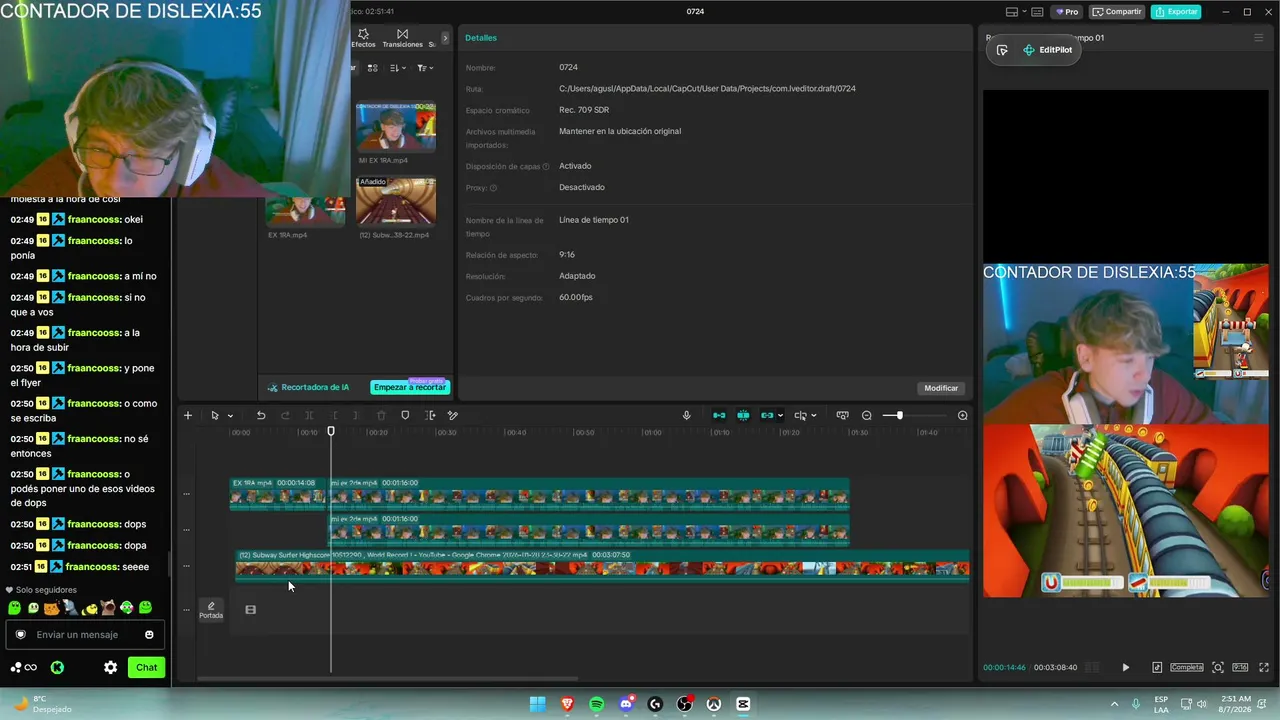Open Spotify from the taskbar
The image size is (1280, 720).
[597, 704]
